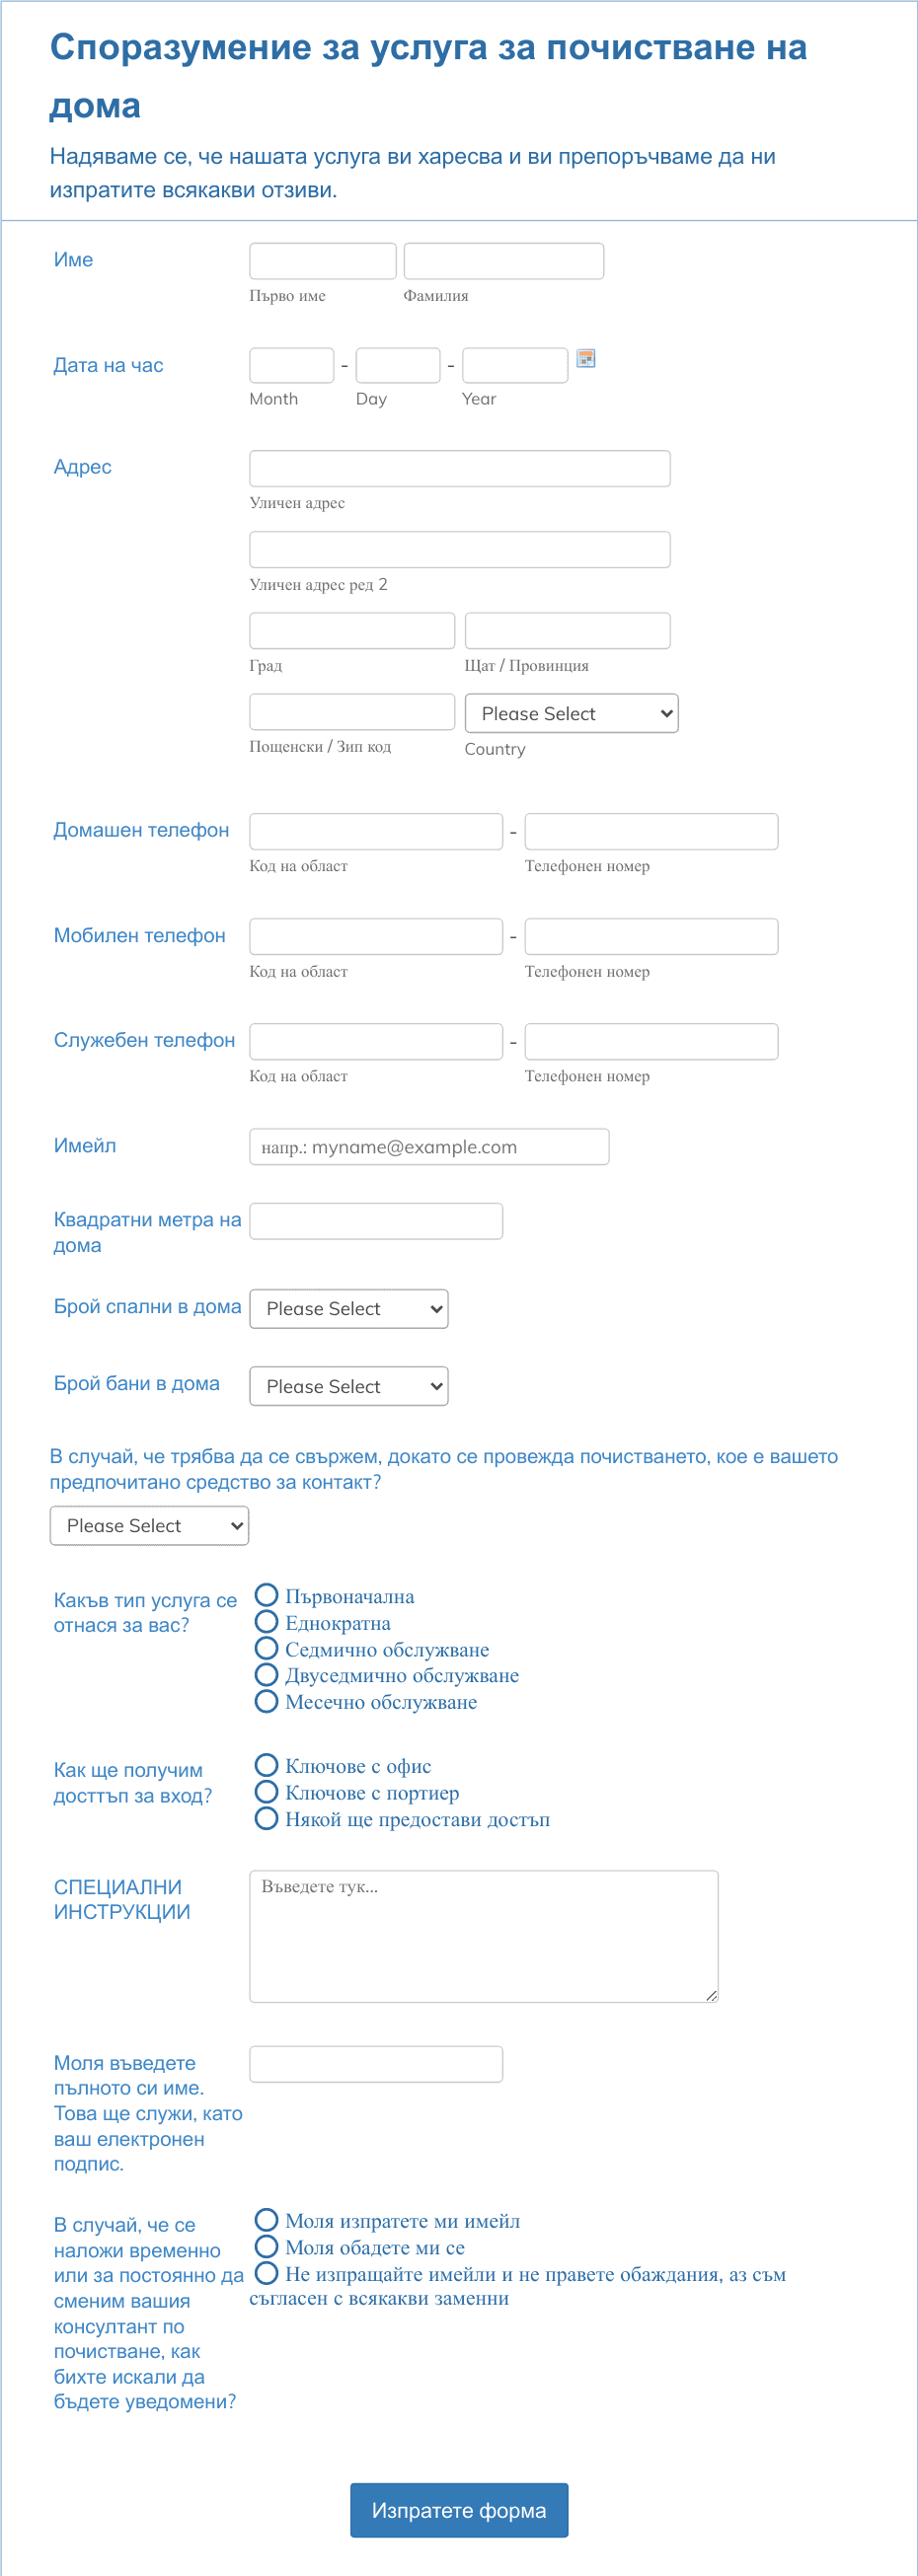The image size is (918, 2576).
Task: Choose Седмично обслужване service type
Action: (266, 1648)
